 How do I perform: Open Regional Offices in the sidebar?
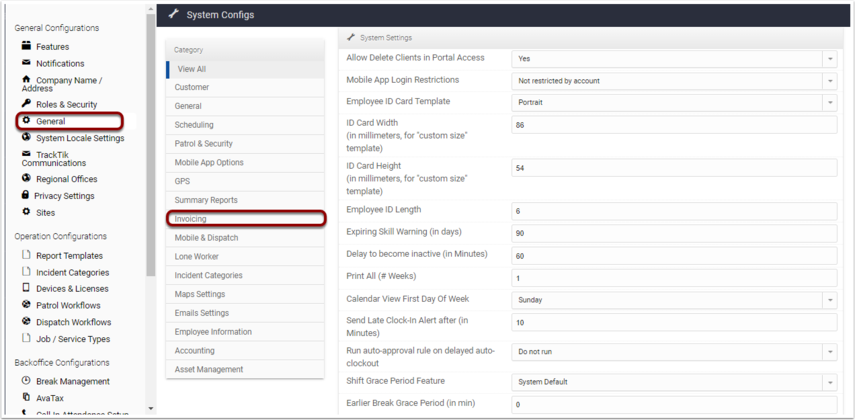67,179
